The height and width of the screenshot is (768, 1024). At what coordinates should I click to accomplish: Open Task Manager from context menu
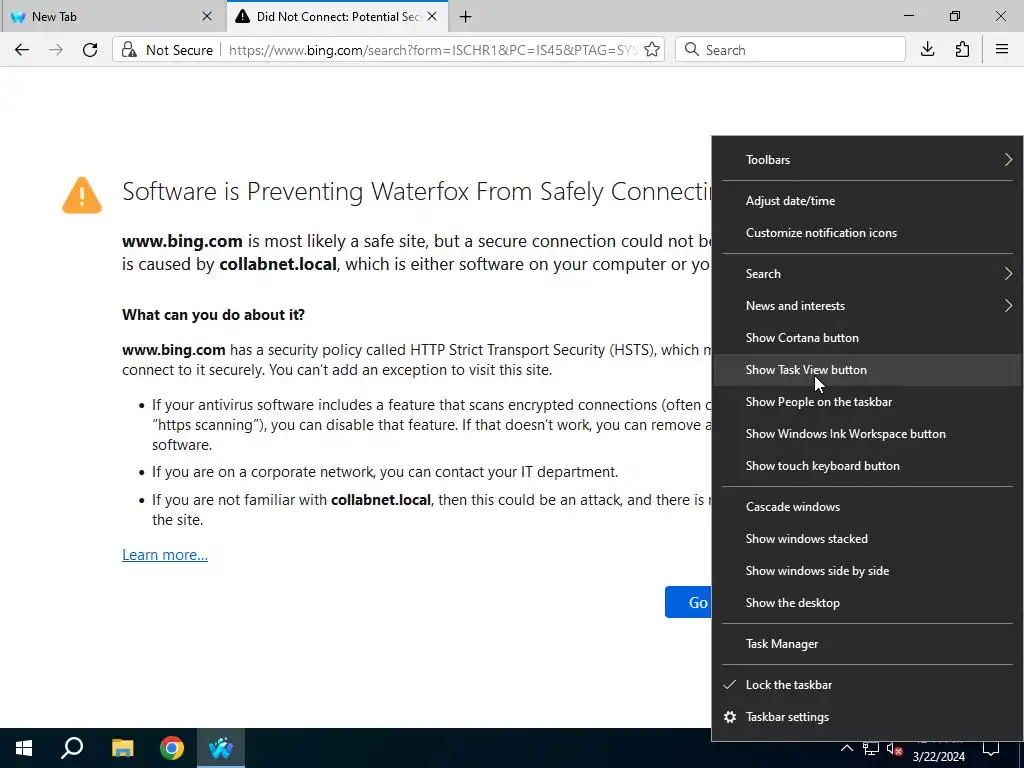pyautogui.click(x=868, y=644)
